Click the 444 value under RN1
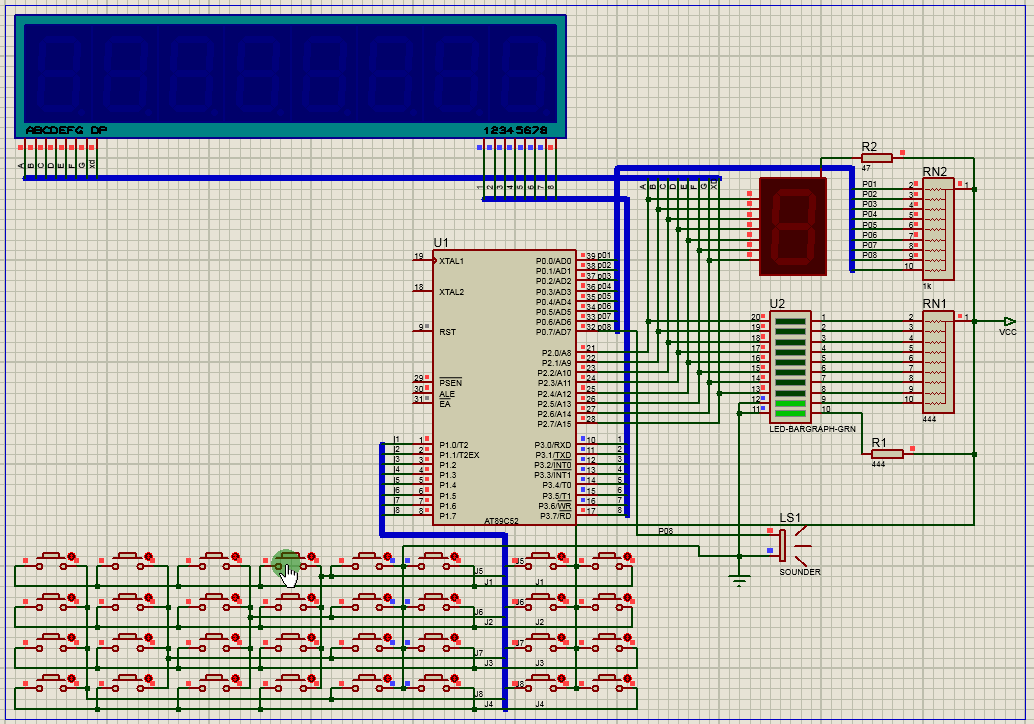This screenshot has width=1034, height=724. pyautogui.click(x=929, y=419)
